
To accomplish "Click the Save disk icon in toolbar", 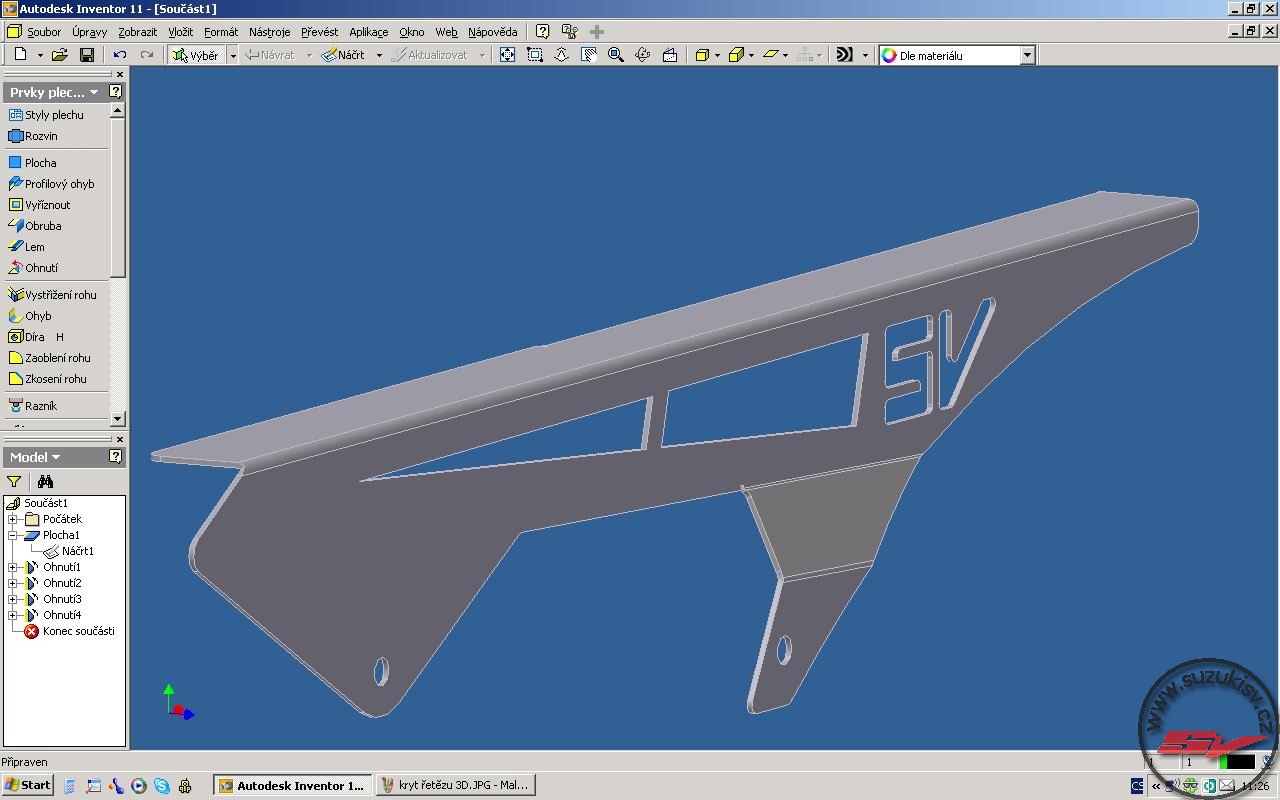I will pyautogui.click(x=87, y=55).
